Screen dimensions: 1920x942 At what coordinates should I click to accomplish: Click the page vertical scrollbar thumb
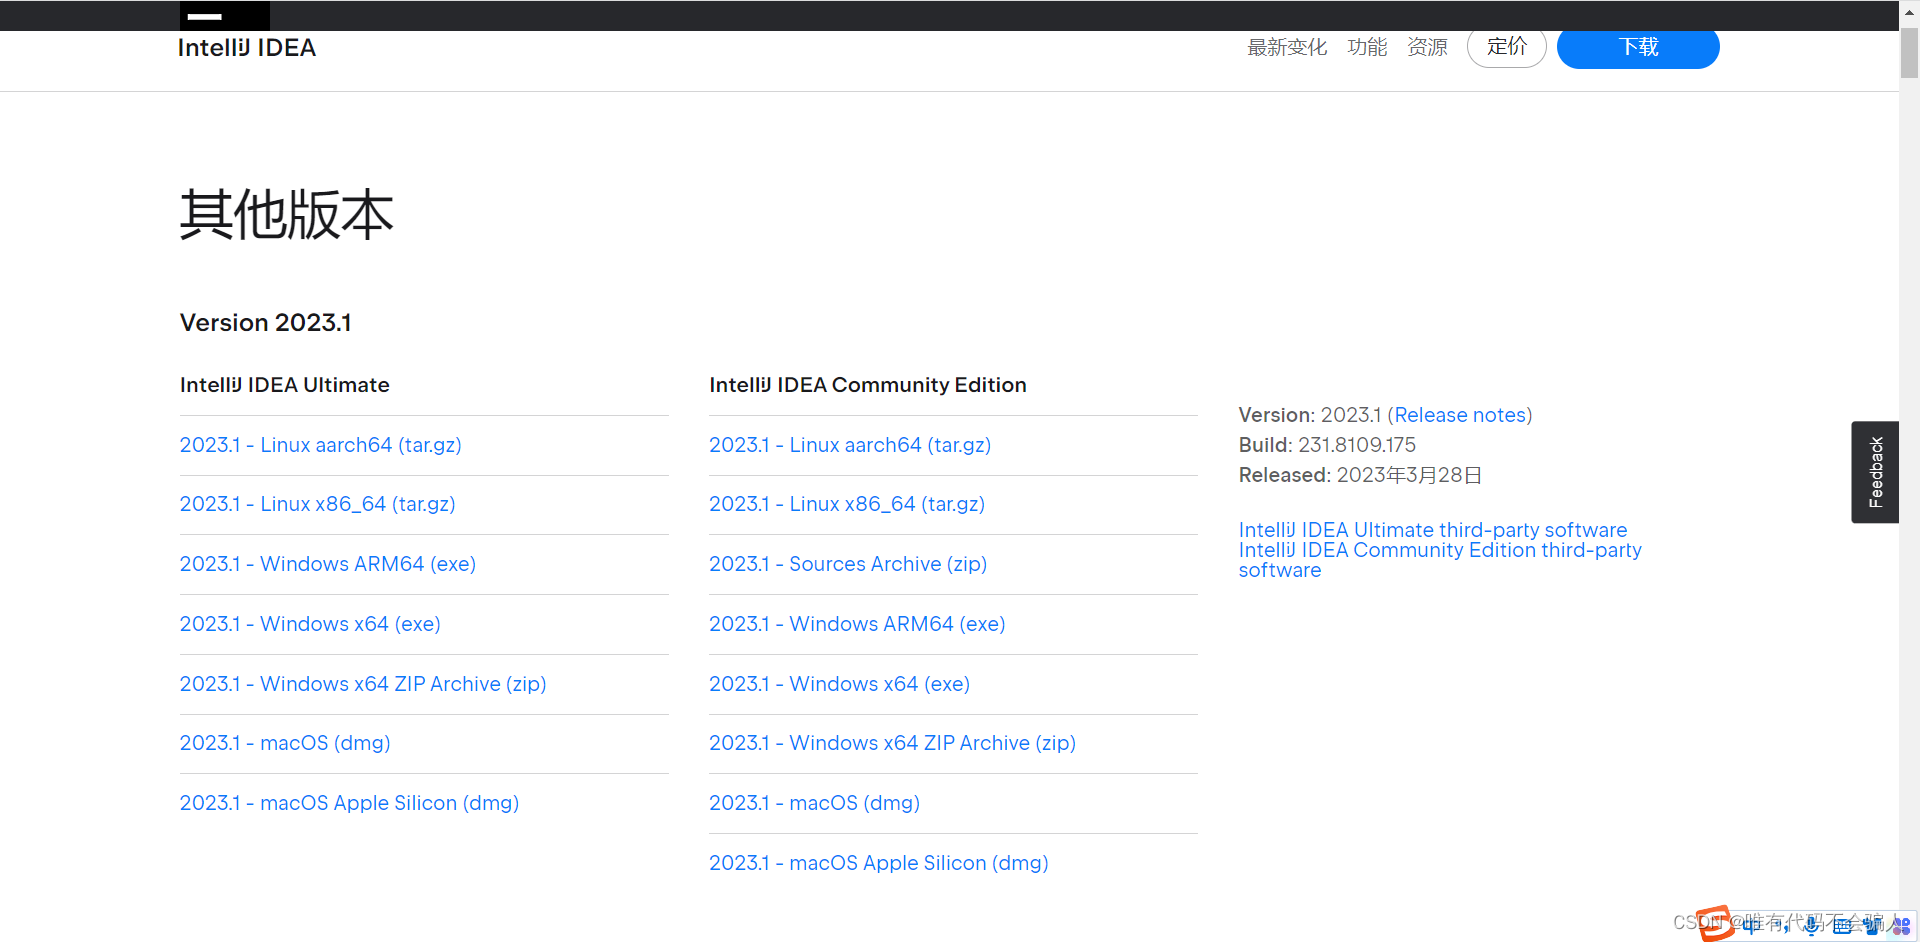pyautogui.click(x=1909, y=52)
